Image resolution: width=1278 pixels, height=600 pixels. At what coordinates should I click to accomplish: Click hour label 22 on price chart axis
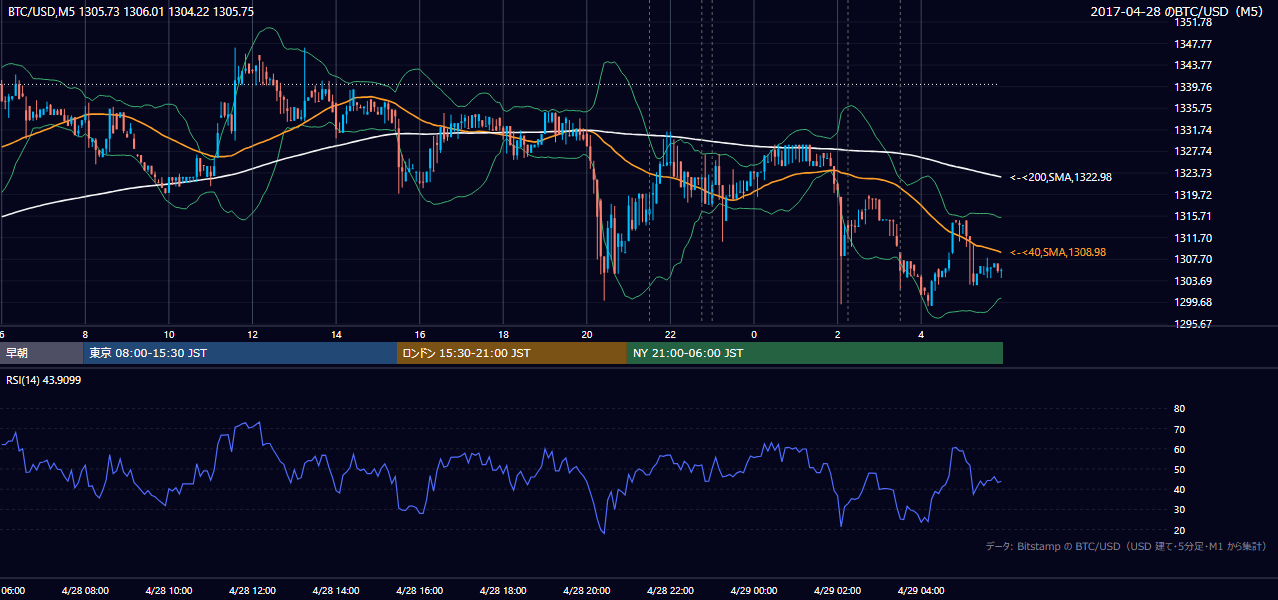[x=671, y=335]
